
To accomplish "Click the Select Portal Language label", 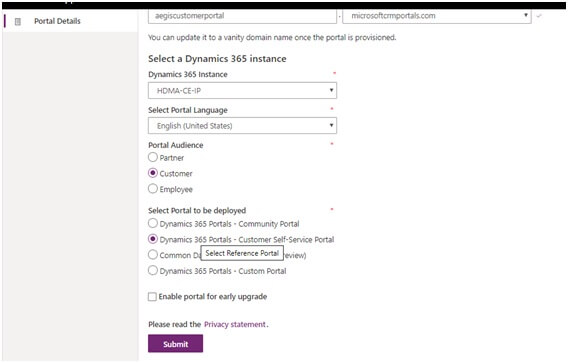I will pyautogui.click(x=188, y=110).
